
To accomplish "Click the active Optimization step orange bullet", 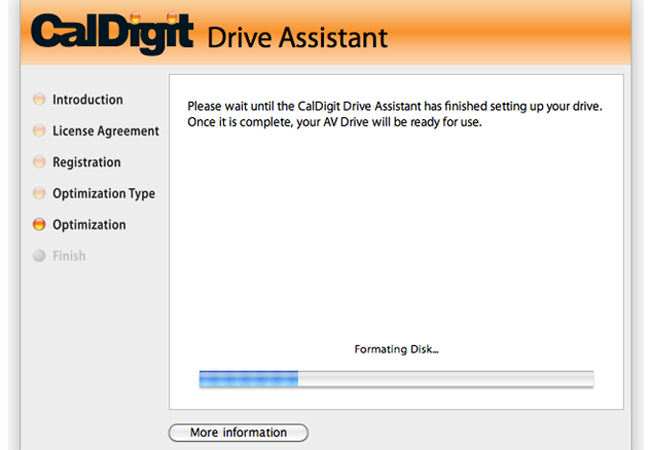I will (39, 224).
